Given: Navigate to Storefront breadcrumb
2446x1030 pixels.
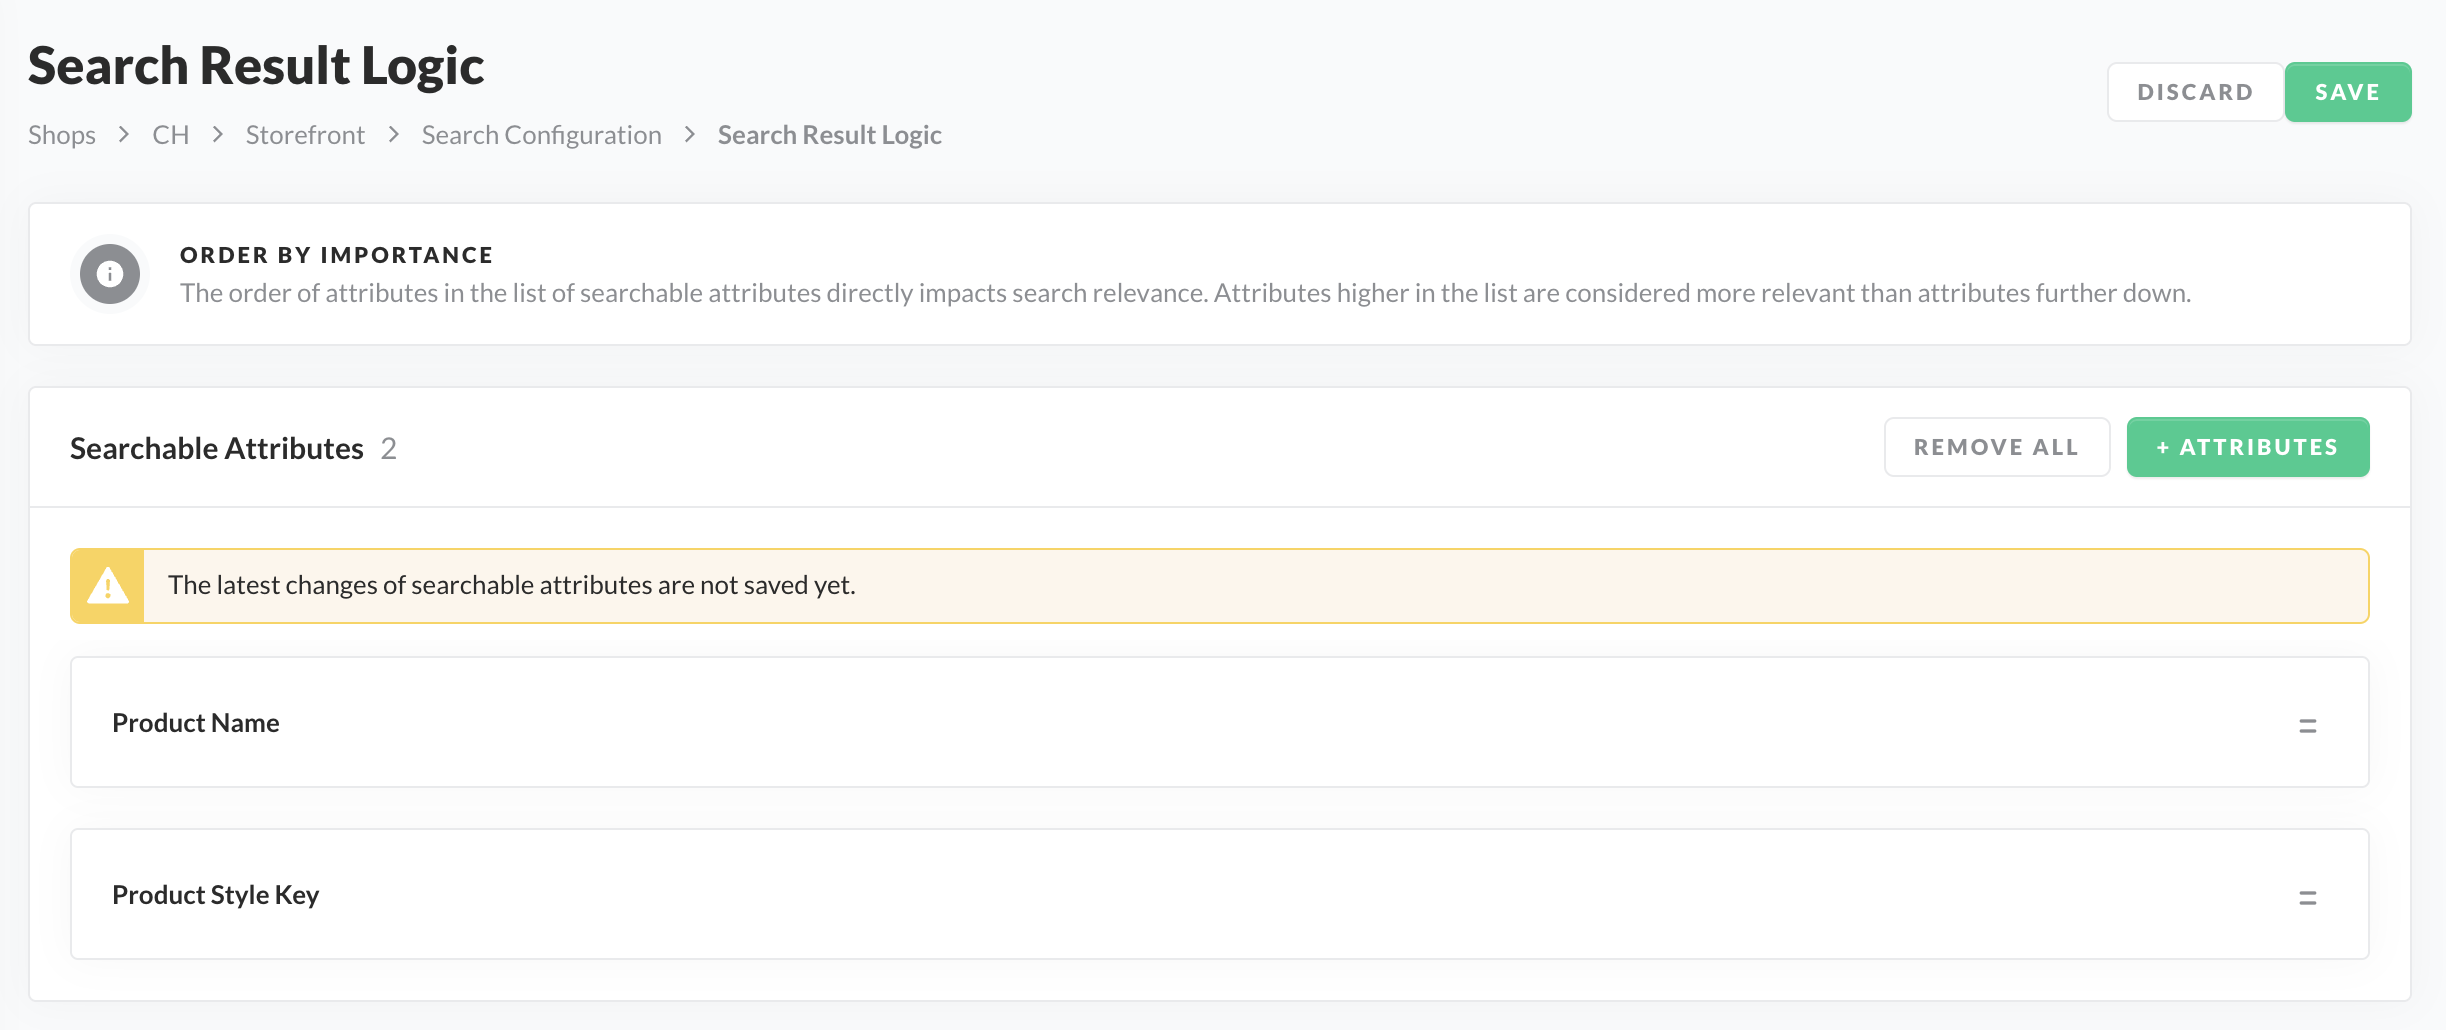Looking at the screenshot, I should point(305,135).
